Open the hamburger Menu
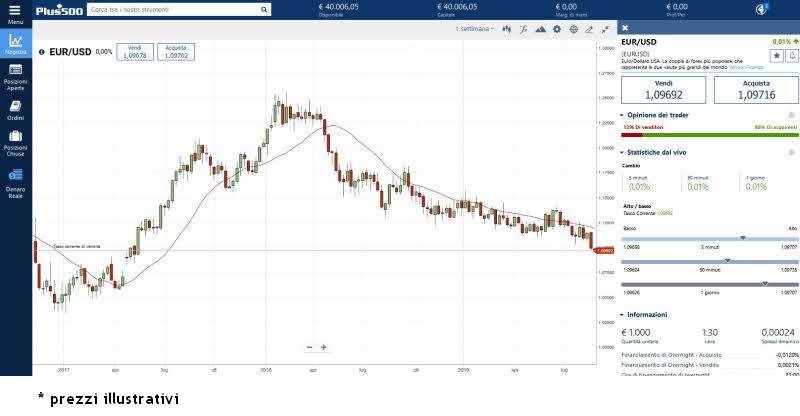The width and height of the screenshot is (800, 416). [15, 12]
